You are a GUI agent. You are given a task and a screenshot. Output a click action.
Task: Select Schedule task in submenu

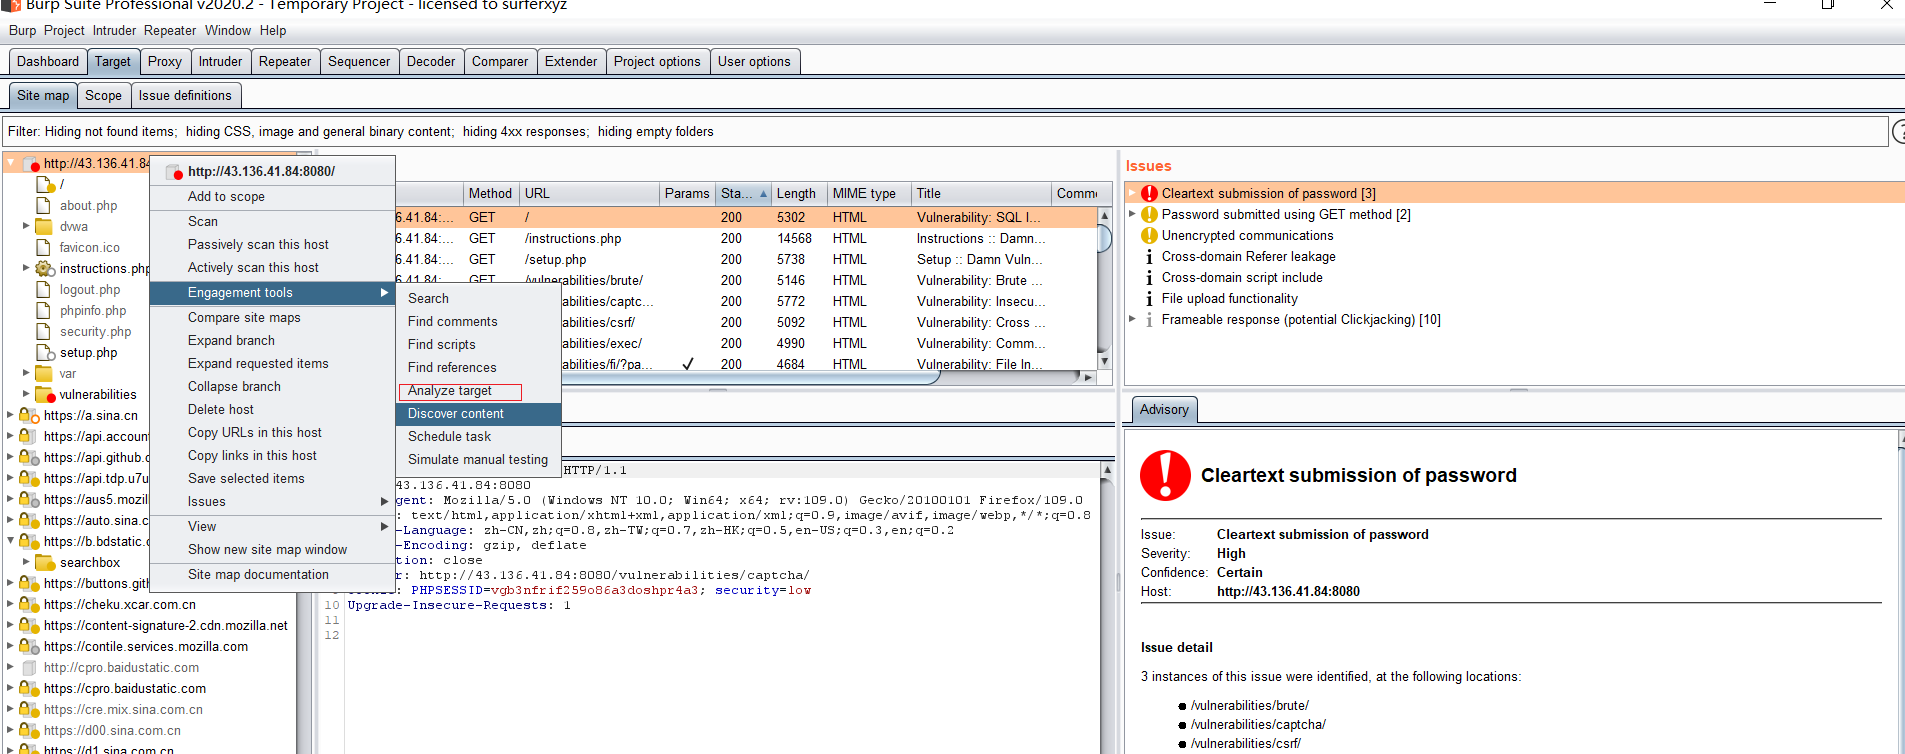(x=478, y=436)
